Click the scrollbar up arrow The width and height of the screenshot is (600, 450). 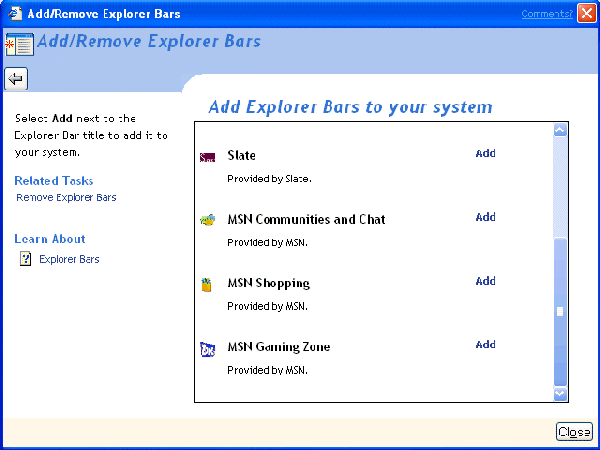[x=560, y=130]
